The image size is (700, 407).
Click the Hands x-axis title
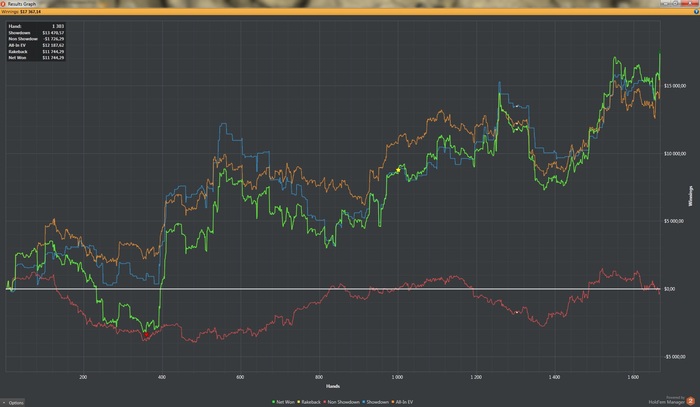coord(333,386)
